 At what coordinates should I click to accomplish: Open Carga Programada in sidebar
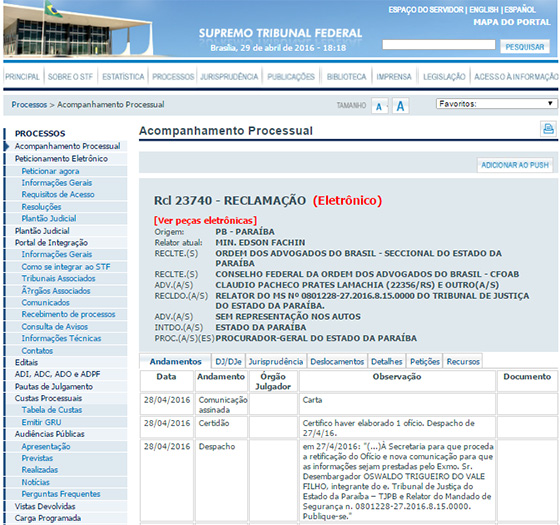point(48,518)
